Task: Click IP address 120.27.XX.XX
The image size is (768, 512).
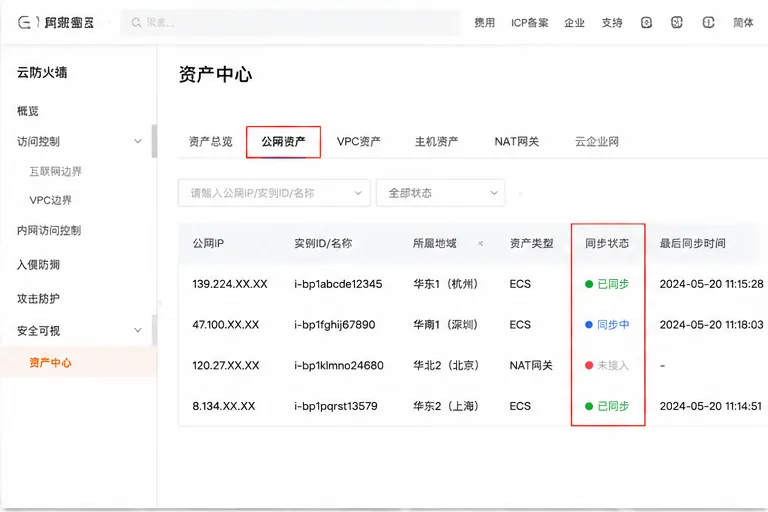Action: coord(226,365)
